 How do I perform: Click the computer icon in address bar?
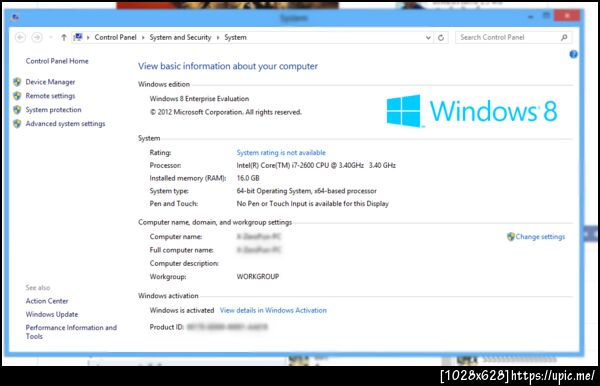(x=78, y=37)
